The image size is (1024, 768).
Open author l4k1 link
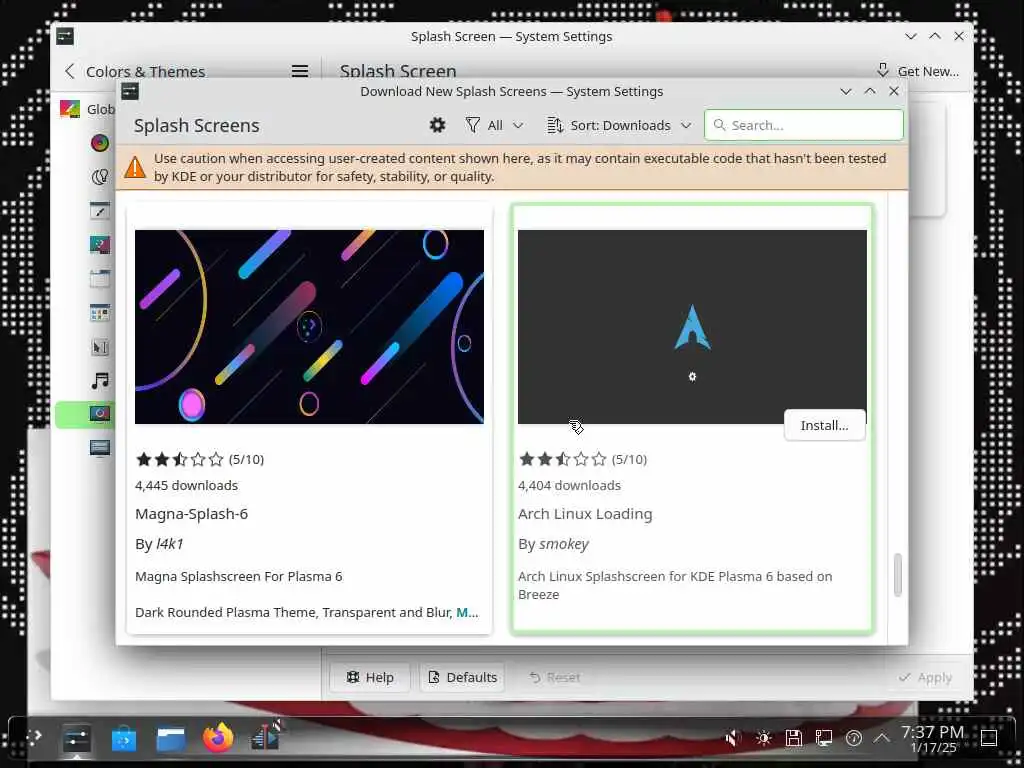tap(170, 543)
